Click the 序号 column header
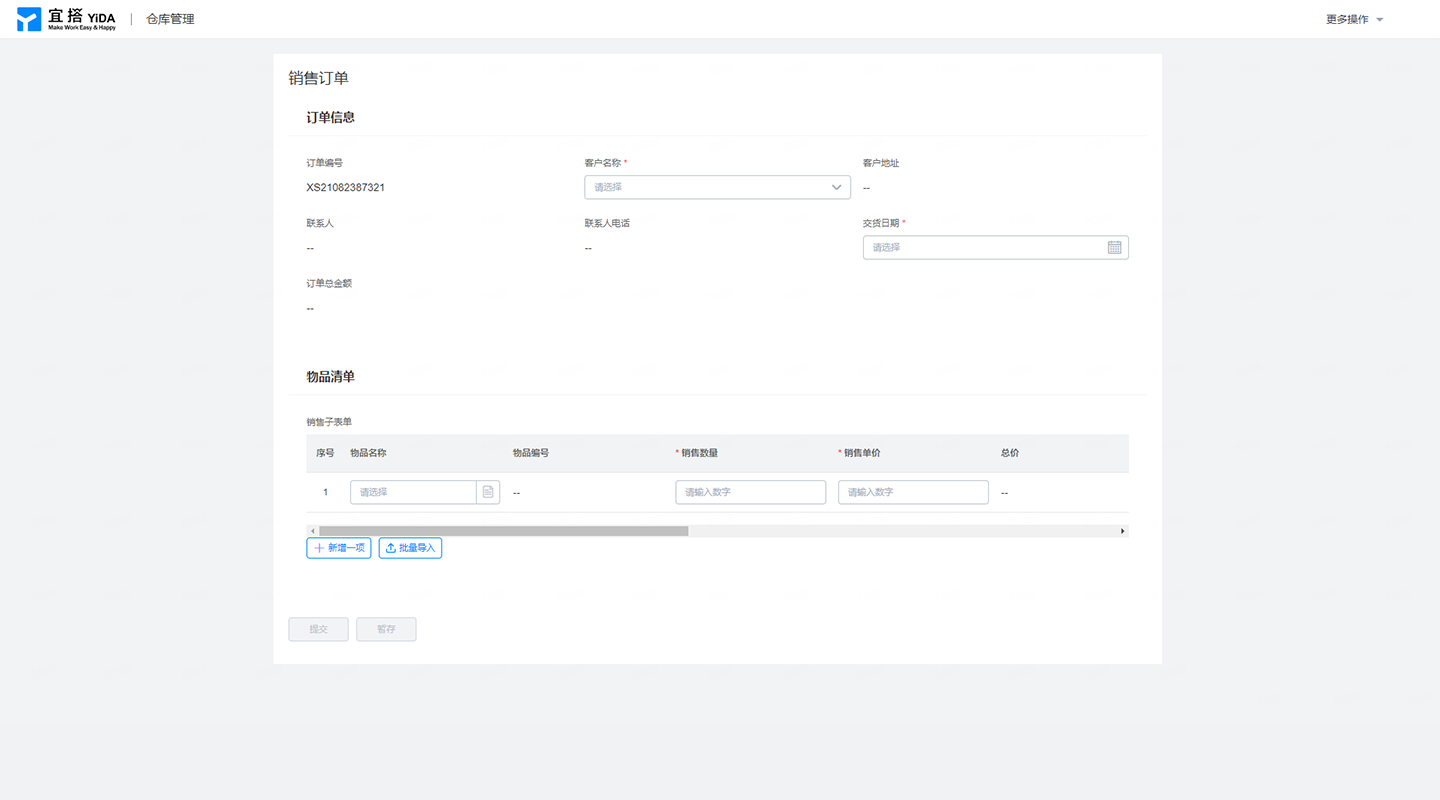Screen dimensions: 1440x800 325,453
